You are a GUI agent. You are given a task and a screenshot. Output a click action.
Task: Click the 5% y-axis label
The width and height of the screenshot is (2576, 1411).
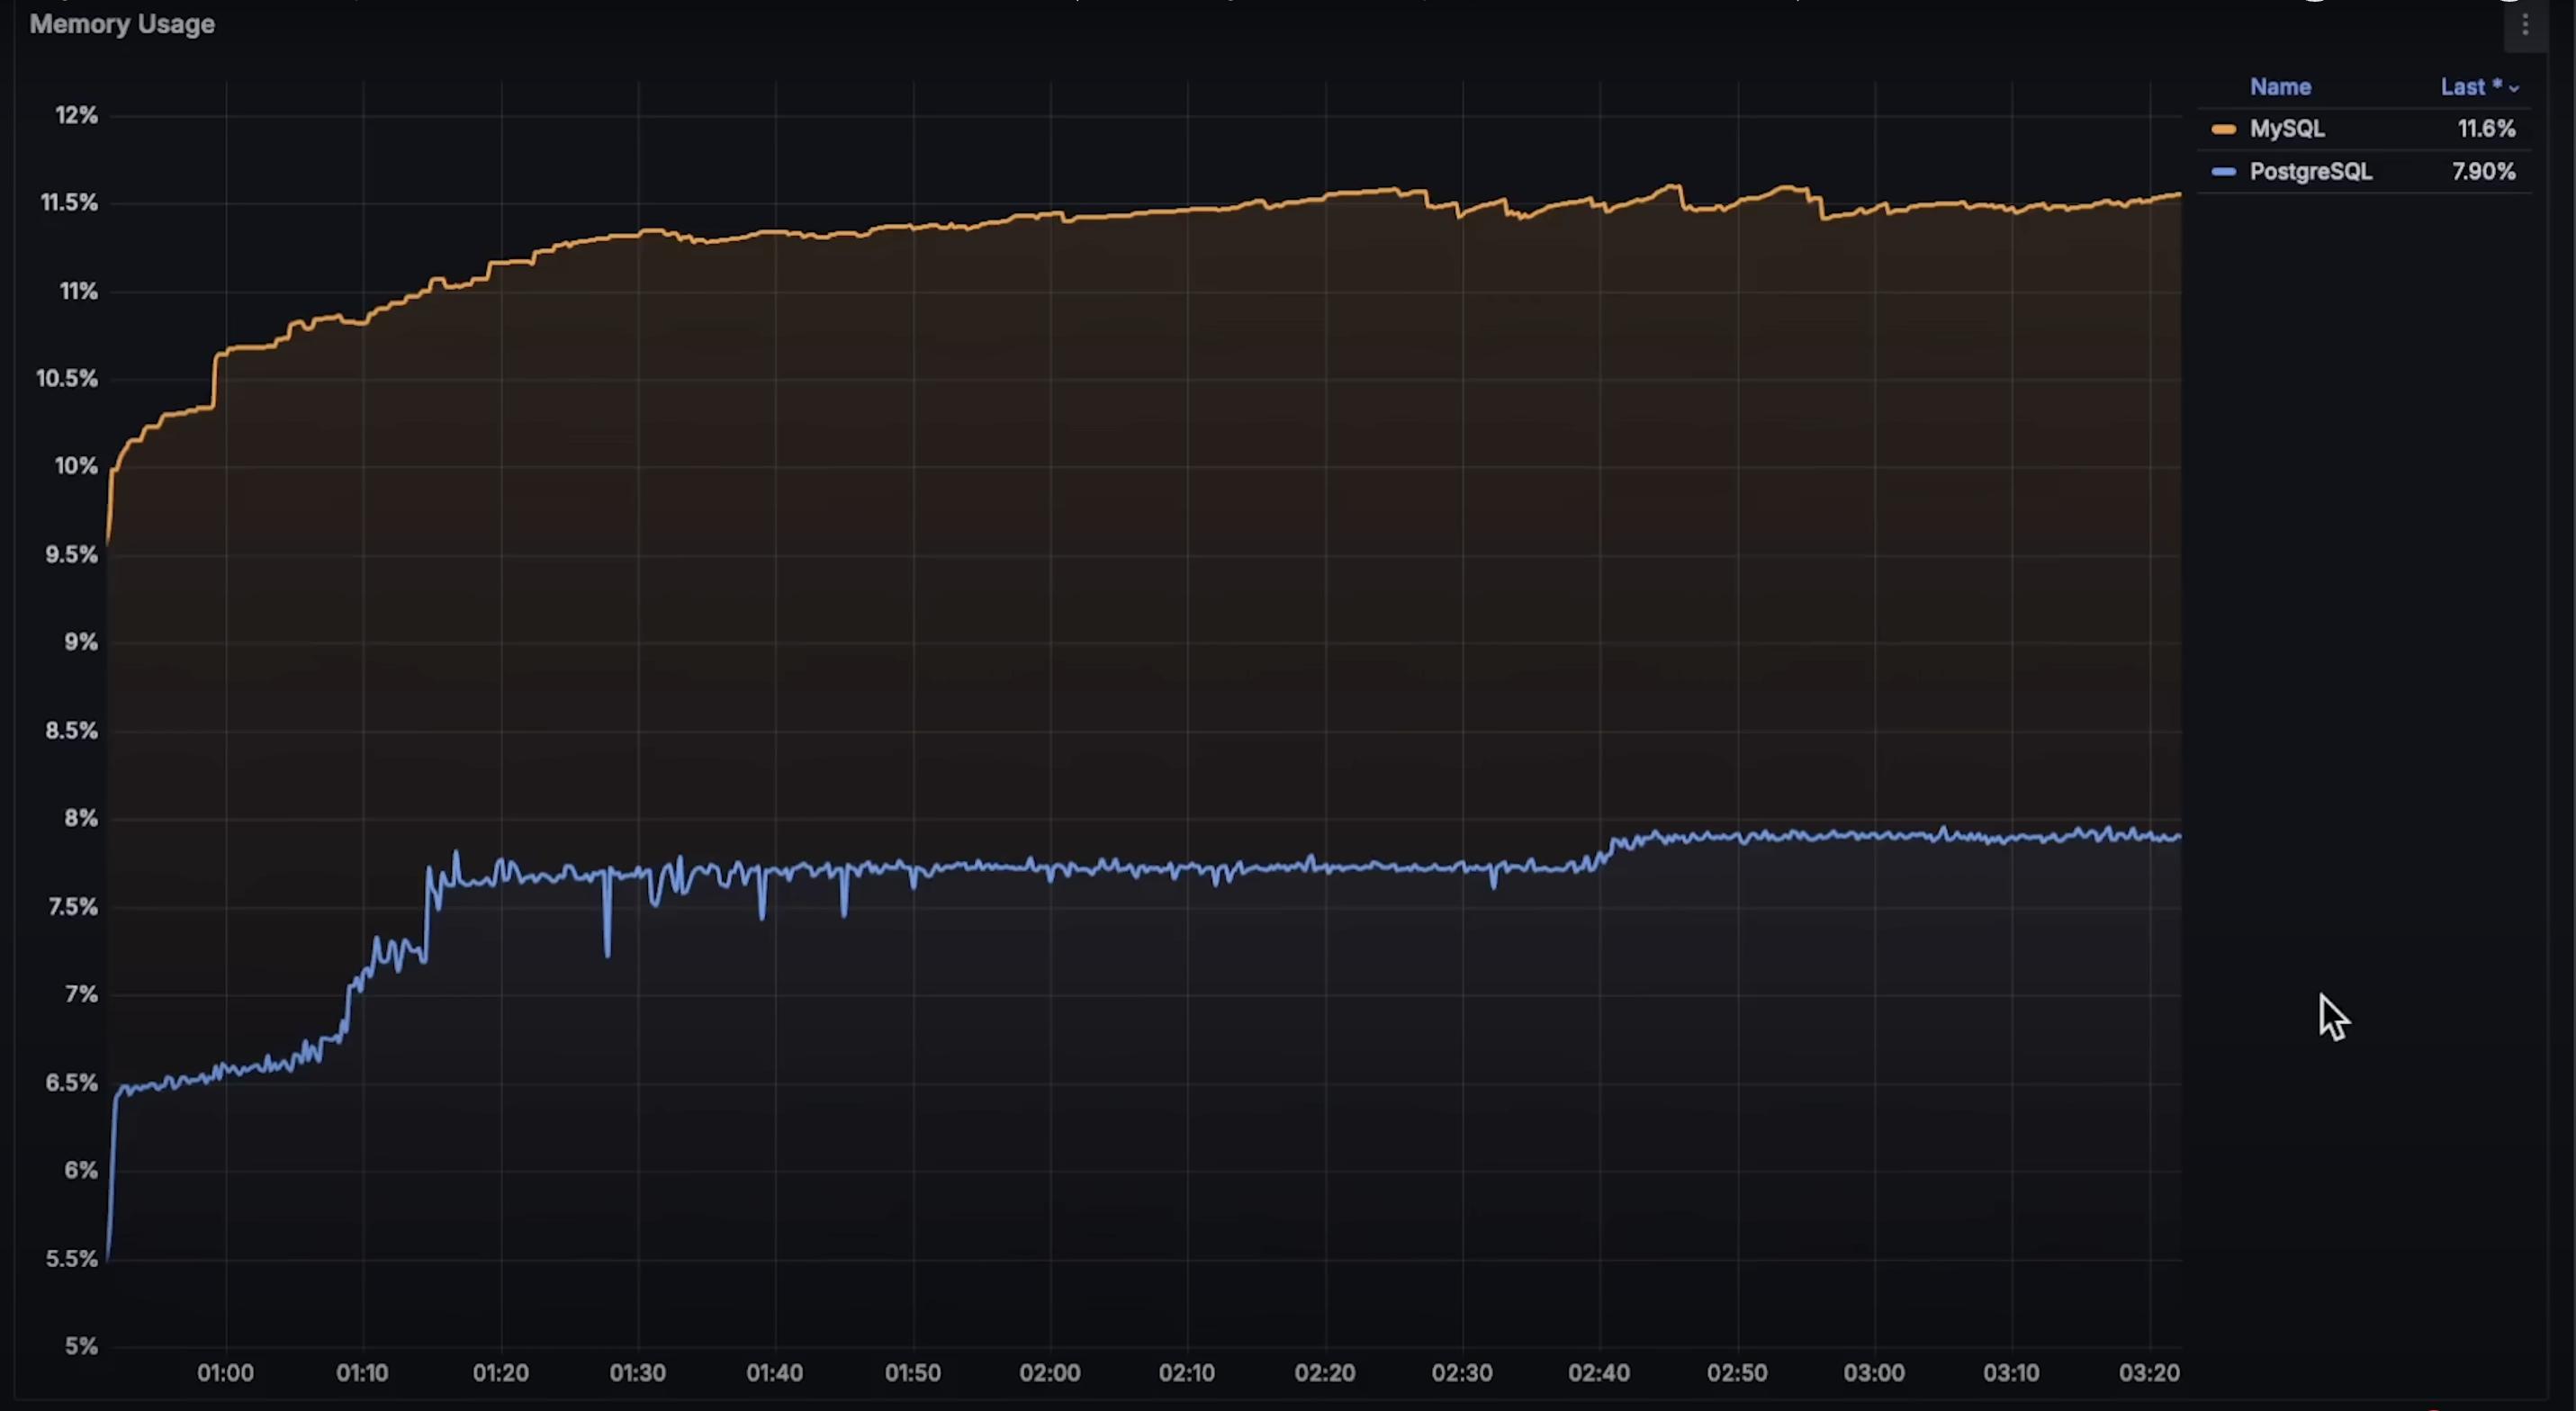coord(81,1346)
